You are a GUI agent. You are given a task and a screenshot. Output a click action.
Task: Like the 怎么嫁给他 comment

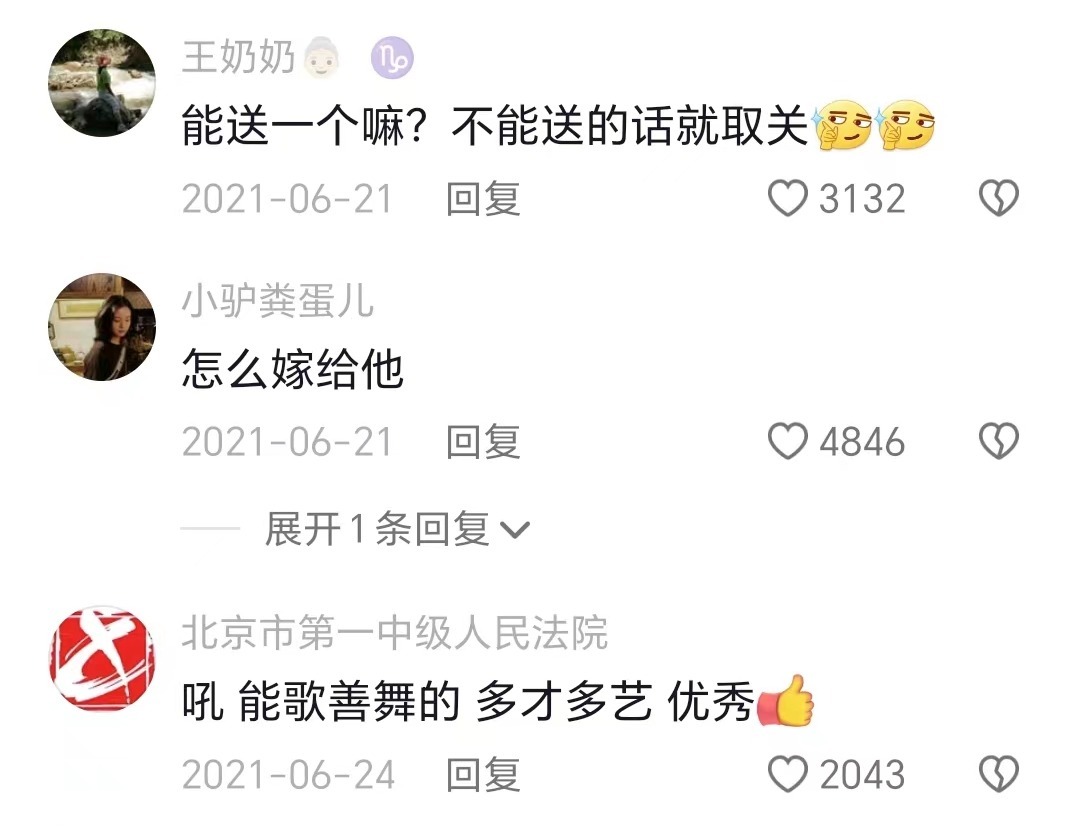tap(787, 441)
